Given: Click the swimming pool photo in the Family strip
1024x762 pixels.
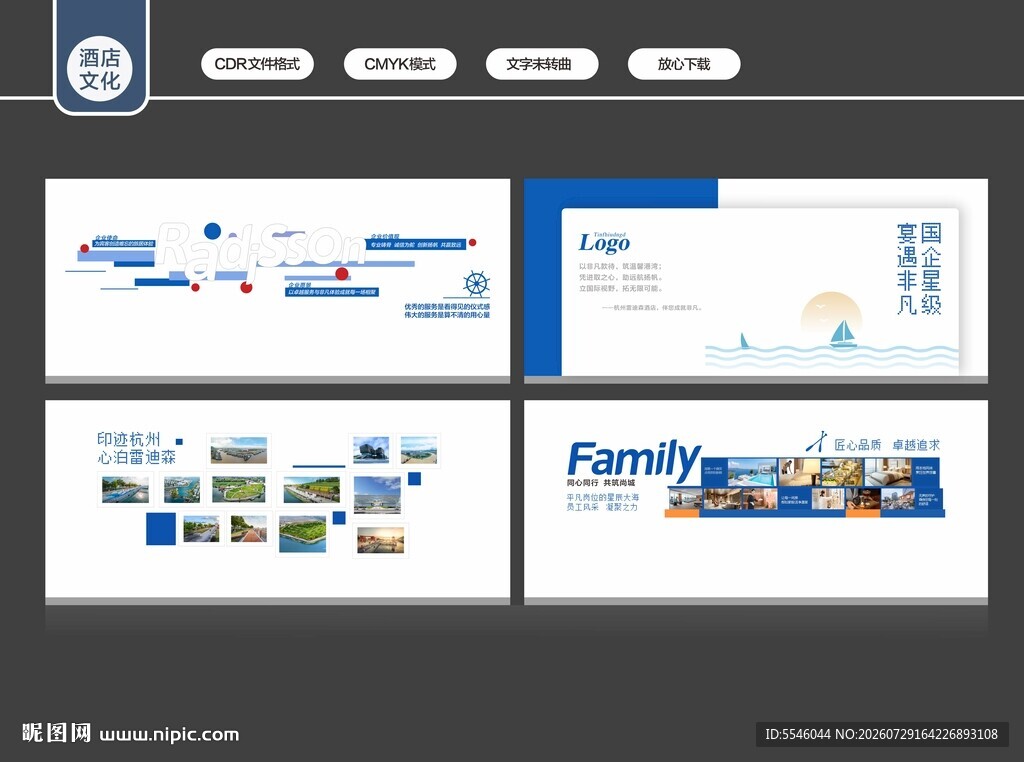Looking at the screenshot, I should click(x=751, y=471).
